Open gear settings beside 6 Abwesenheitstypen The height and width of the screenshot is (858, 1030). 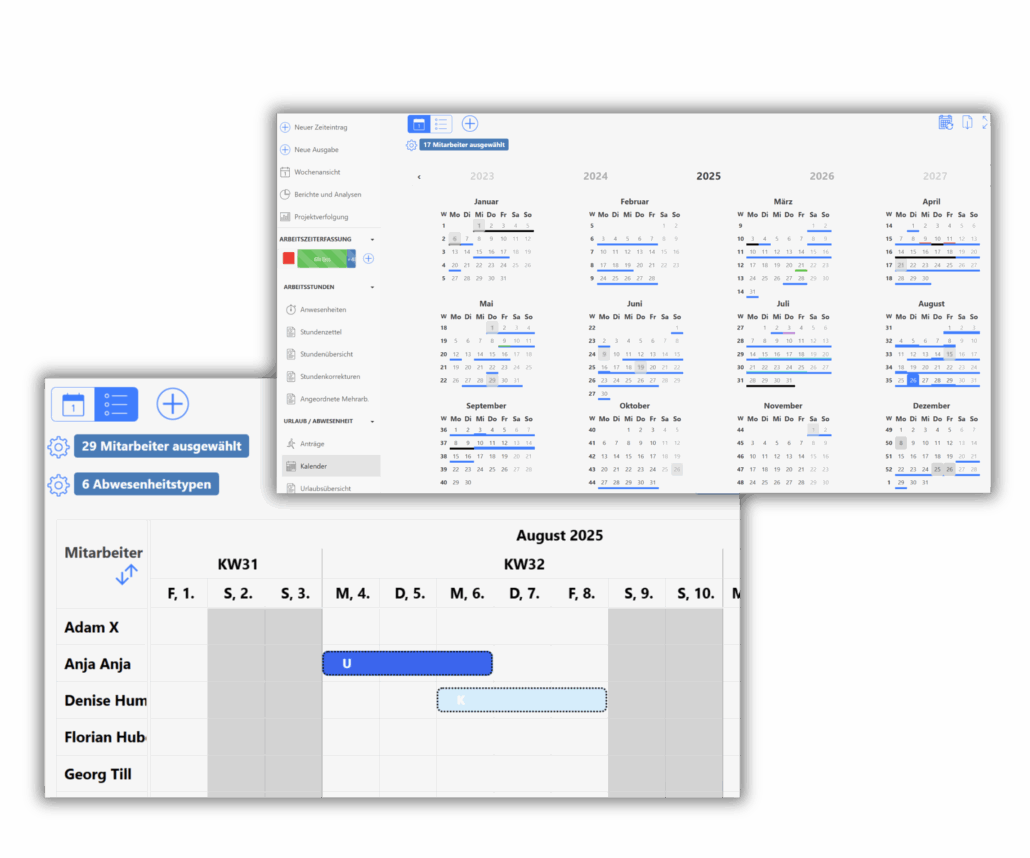coord(59,485)
